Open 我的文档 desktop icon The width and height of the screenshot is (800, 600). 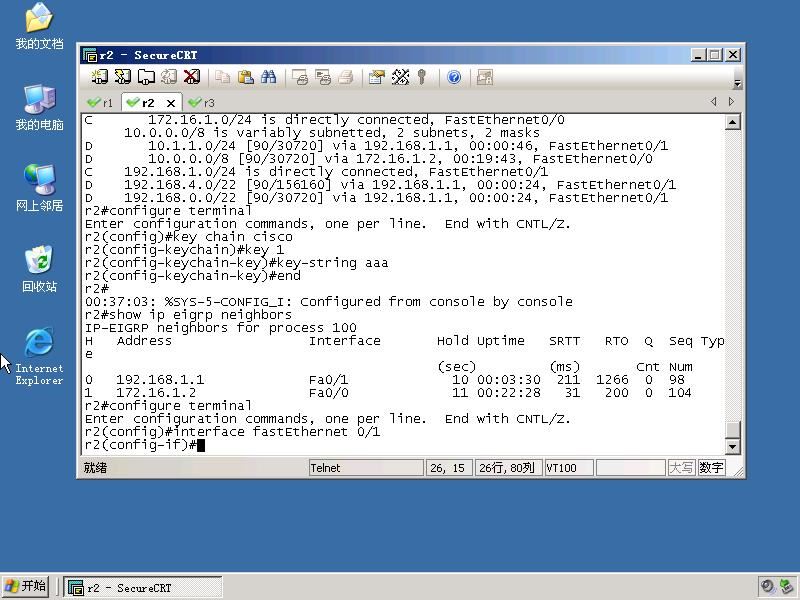39,27
